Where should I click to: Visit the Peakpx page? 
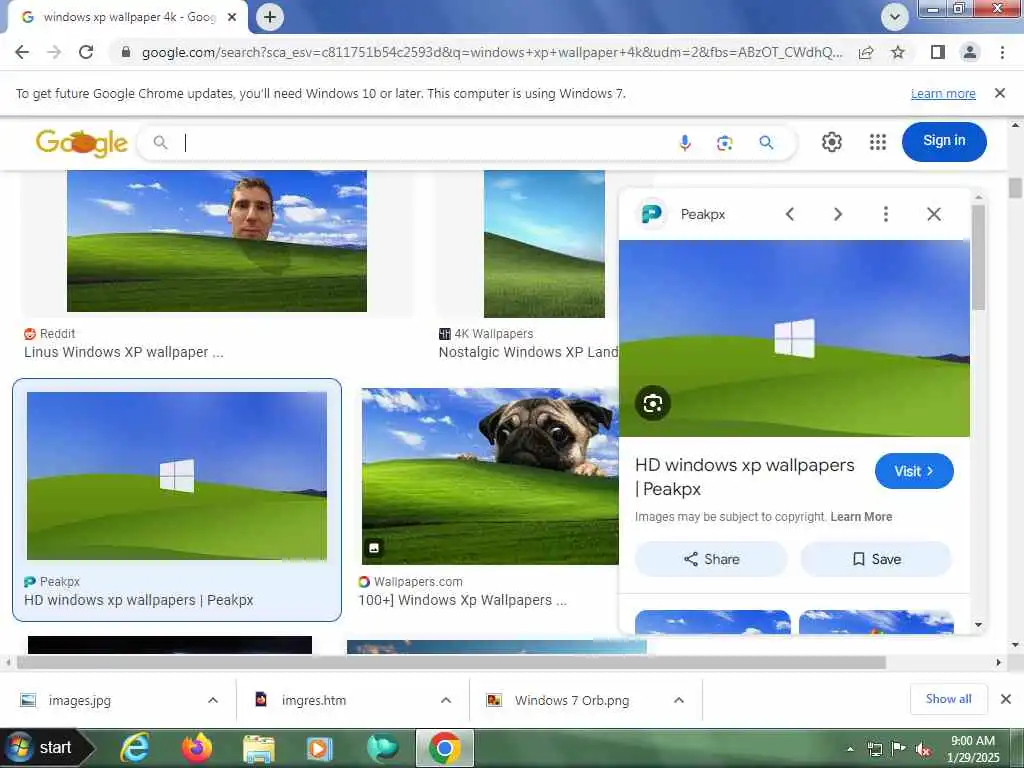click(914, 471)
